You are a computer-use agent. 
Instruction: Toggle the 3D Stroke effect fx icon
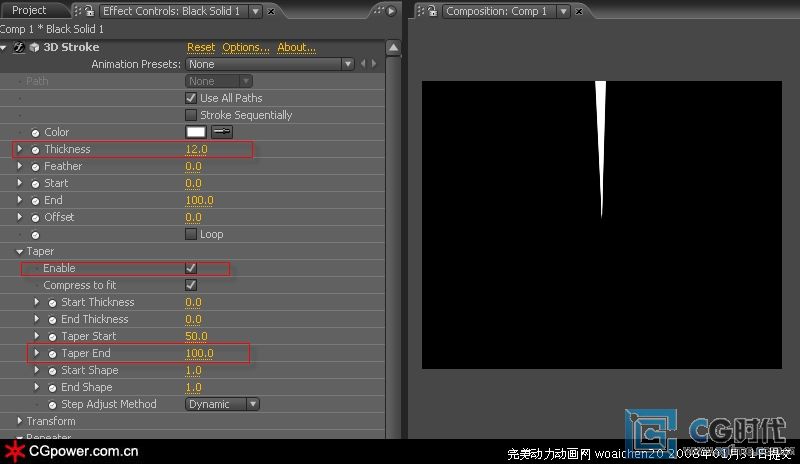[x=19, y=48]
